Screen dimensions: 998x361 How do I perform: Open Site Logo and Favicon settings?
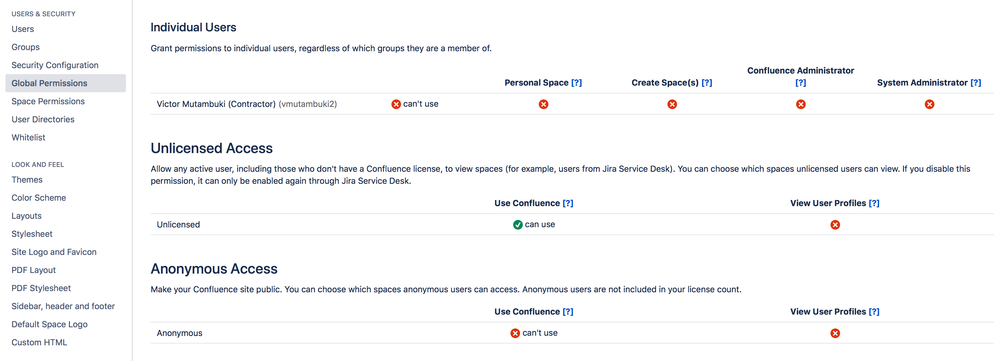coord(54,252)
